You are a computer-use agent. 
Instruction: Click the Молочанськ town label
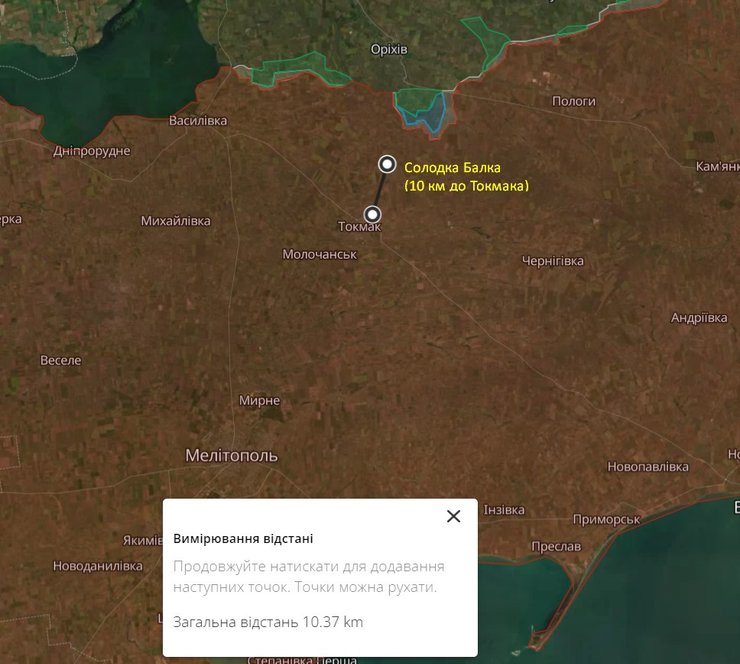(319, 255)
